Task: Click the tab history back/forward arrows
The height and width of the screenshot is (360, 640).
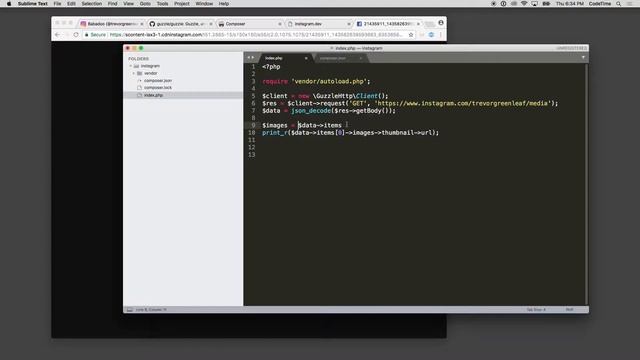Action: [251, 58]
